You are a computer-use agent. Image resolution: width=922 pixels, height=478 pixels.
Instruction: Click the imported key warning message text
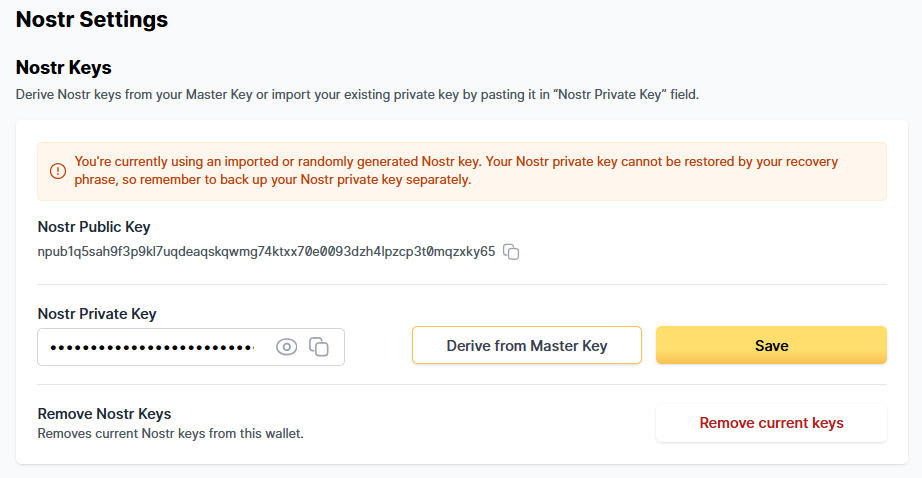tap(456, 171)
